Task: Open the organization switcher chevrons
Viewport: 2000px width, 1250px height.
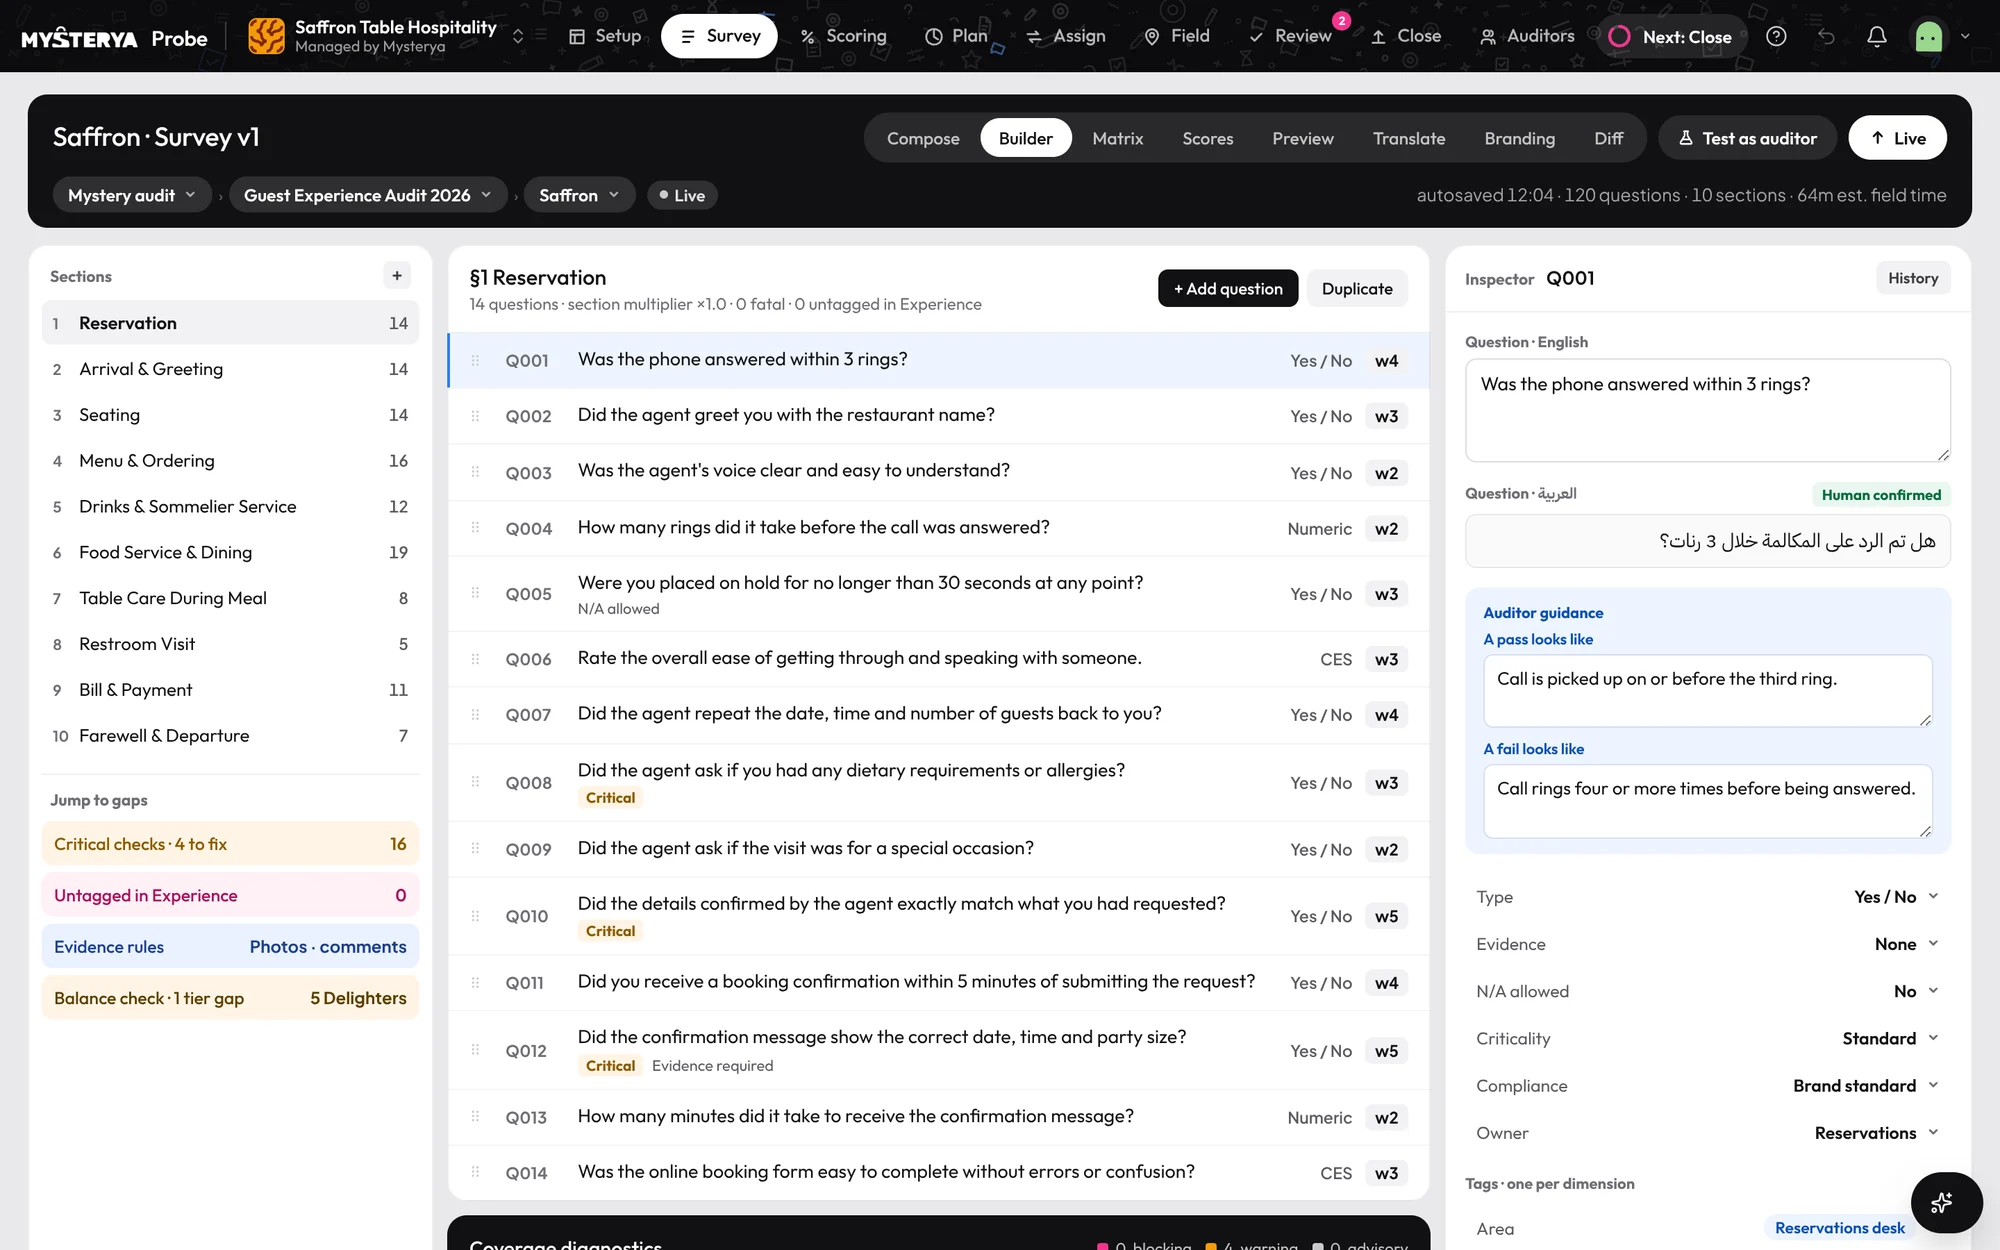Action: click(x=518, y=36)
